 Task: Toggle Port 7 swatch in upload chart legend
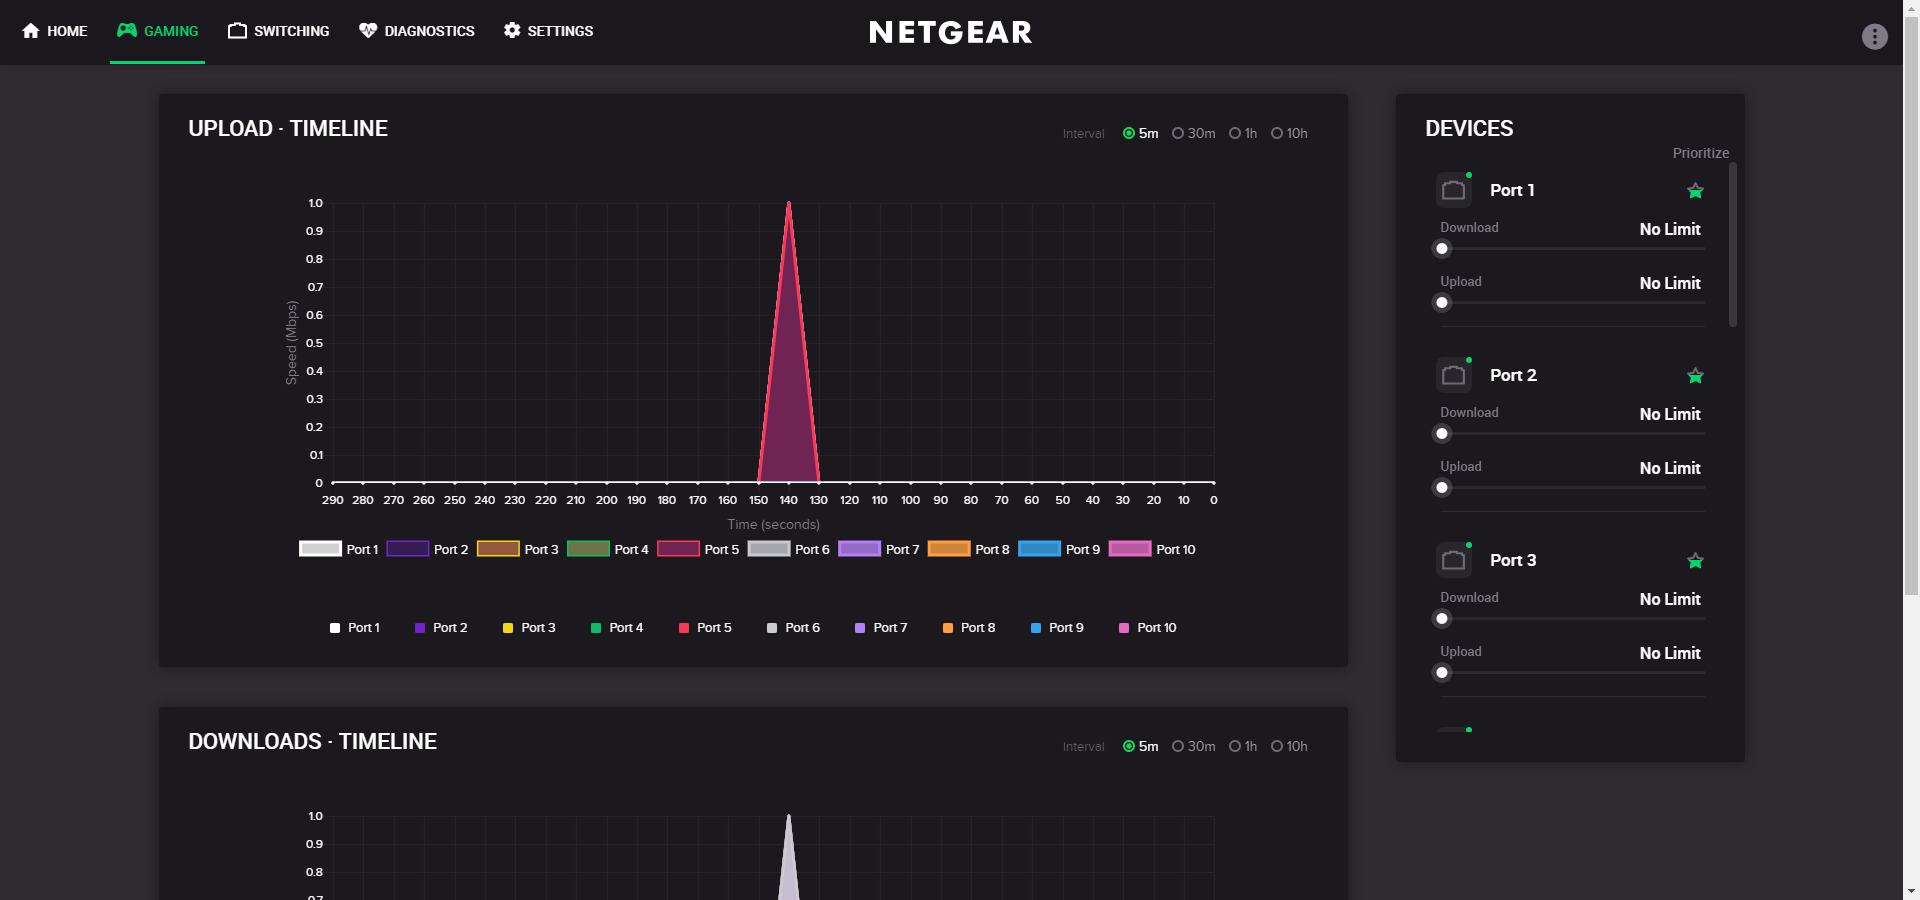(859, 548)
